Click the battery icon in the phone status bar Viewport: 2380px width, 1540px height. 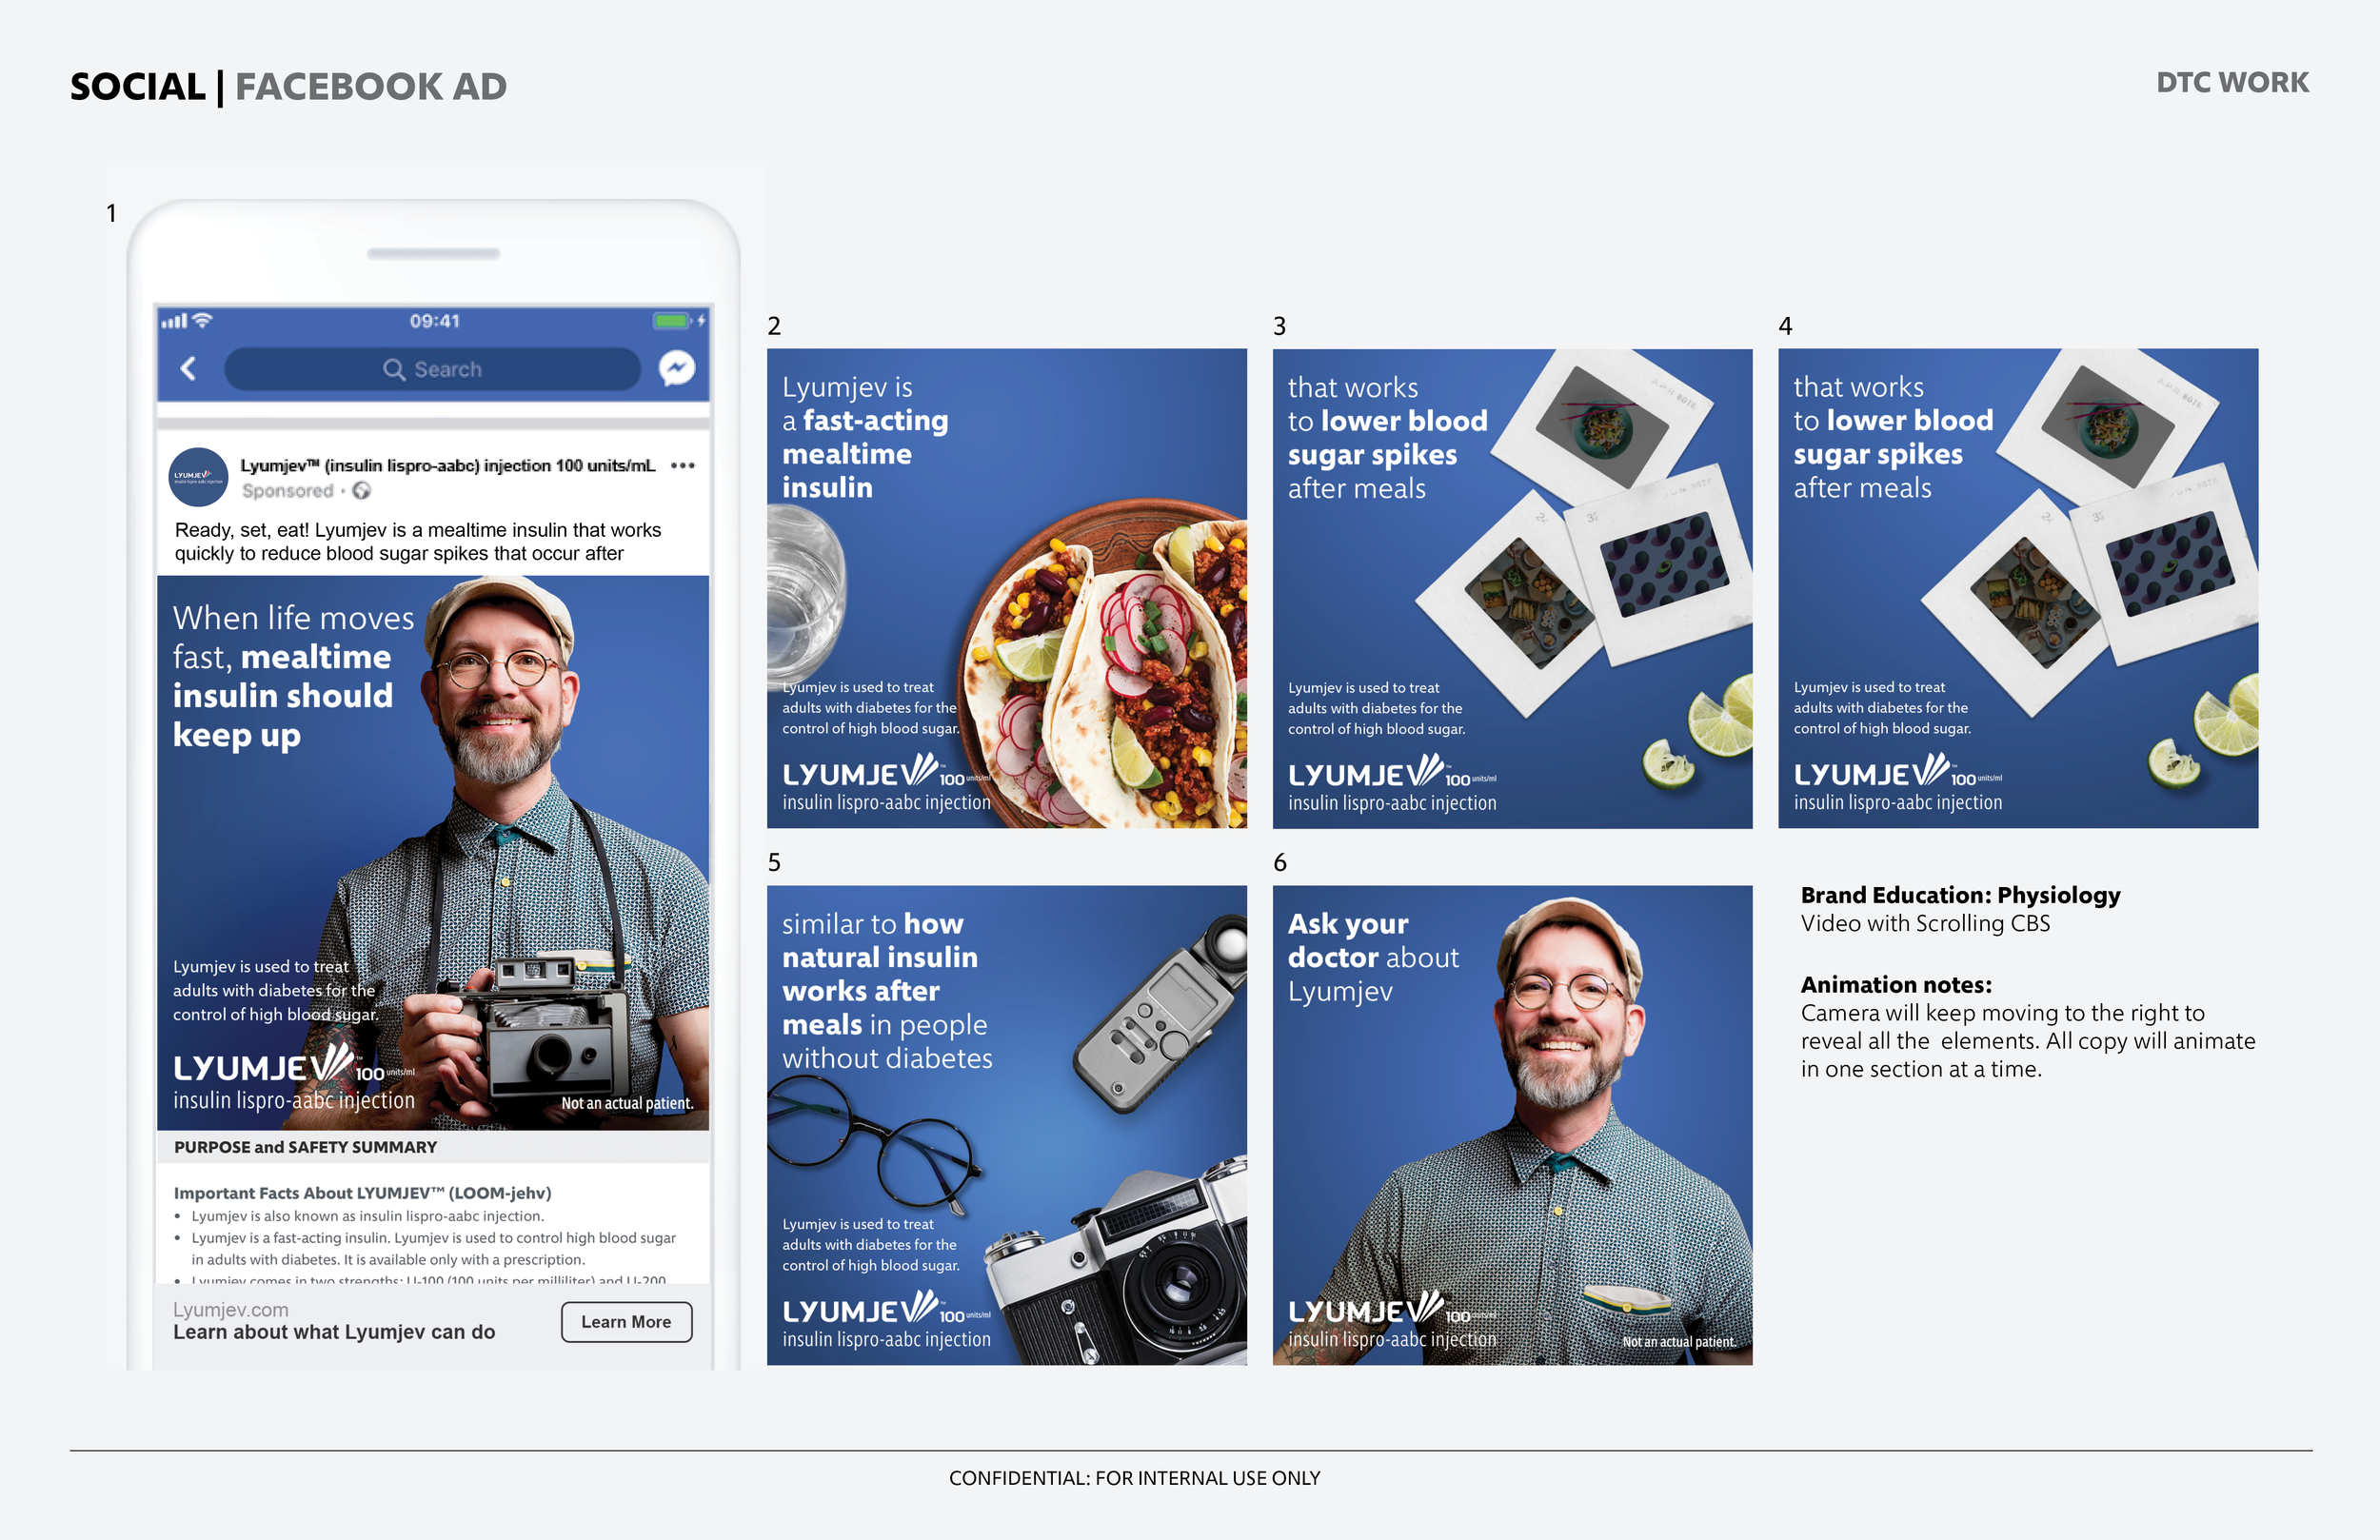click(x=673, y=321)
